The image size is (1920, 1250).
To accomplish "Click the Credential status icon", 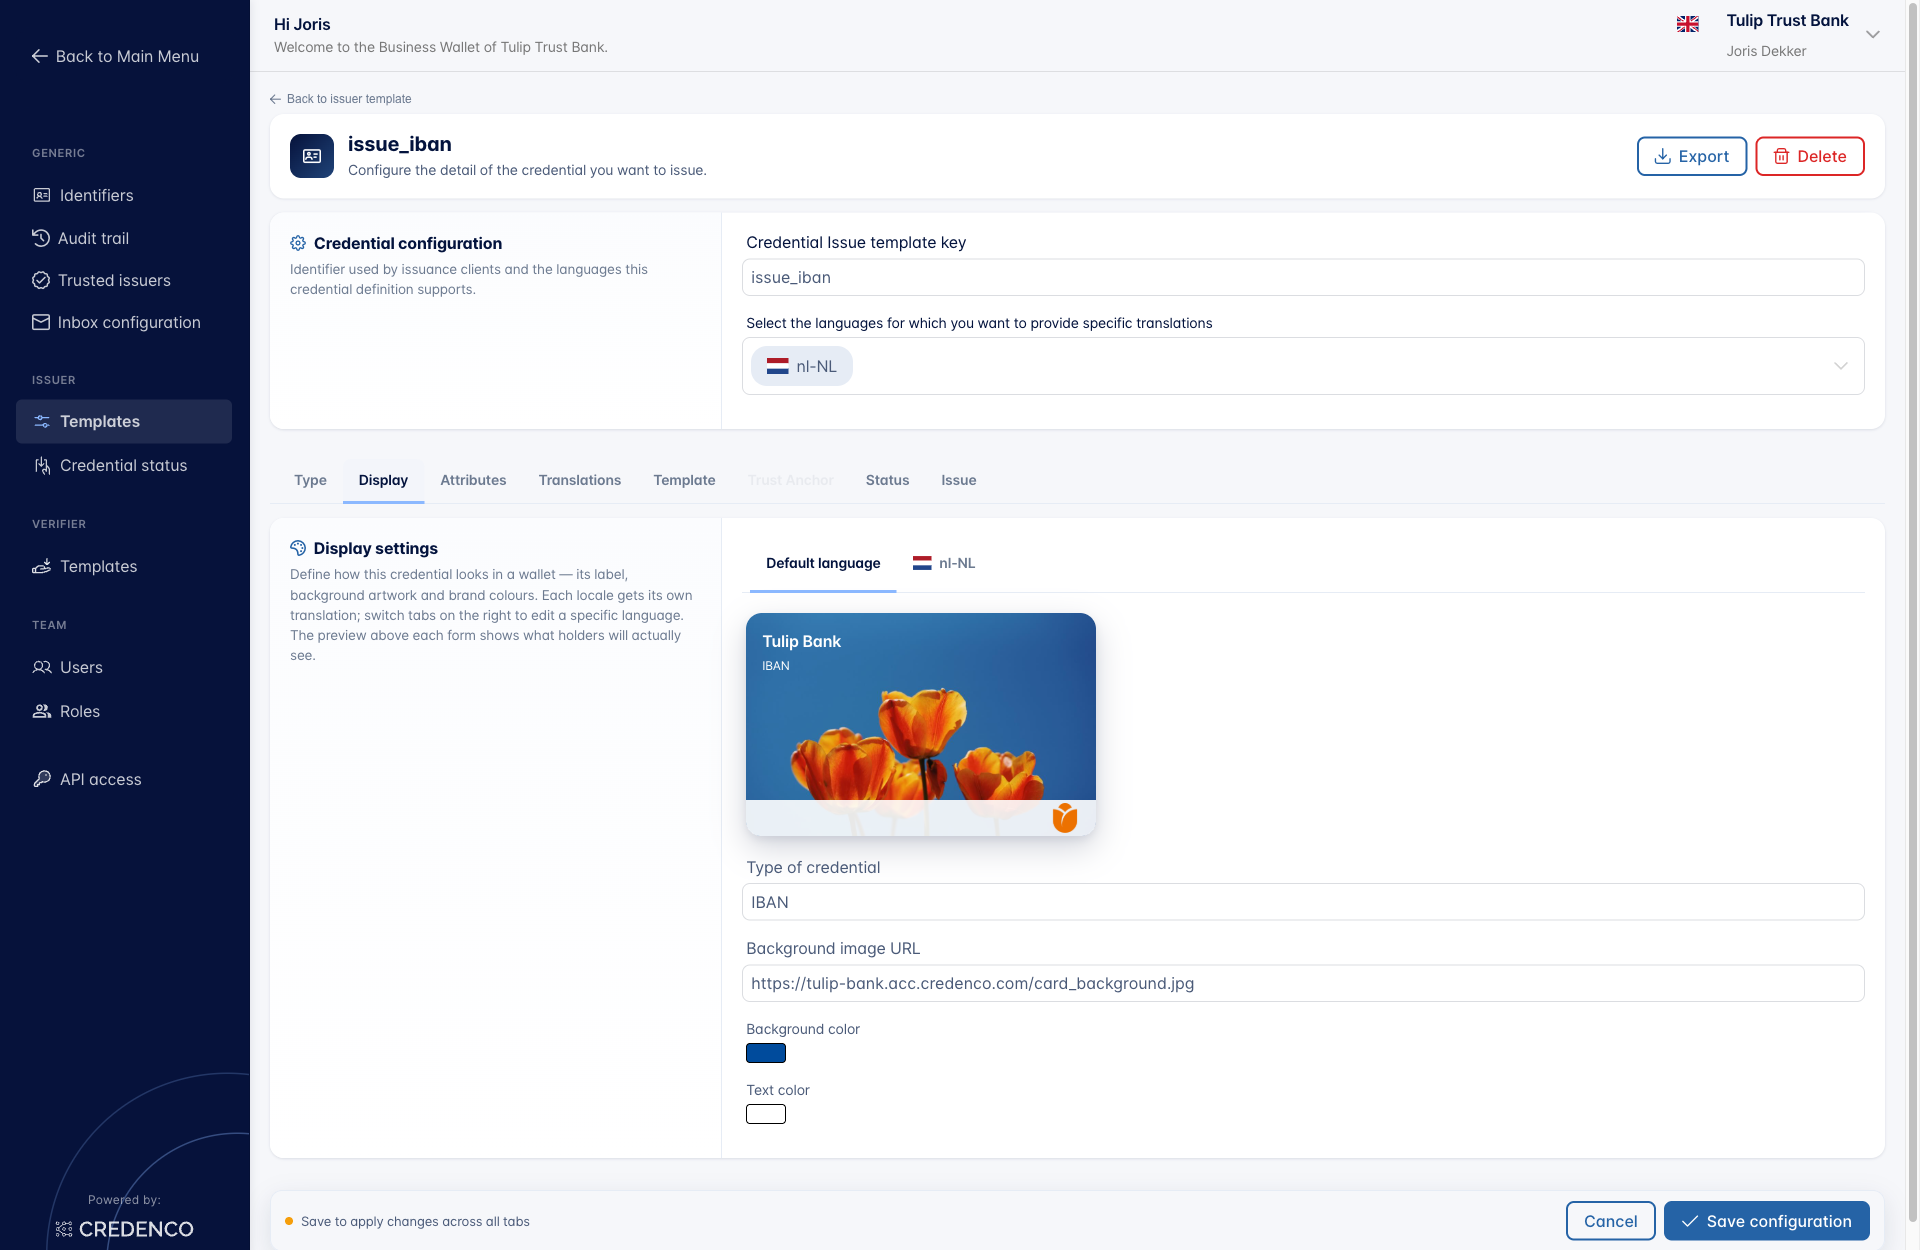I will click(42, 465).
